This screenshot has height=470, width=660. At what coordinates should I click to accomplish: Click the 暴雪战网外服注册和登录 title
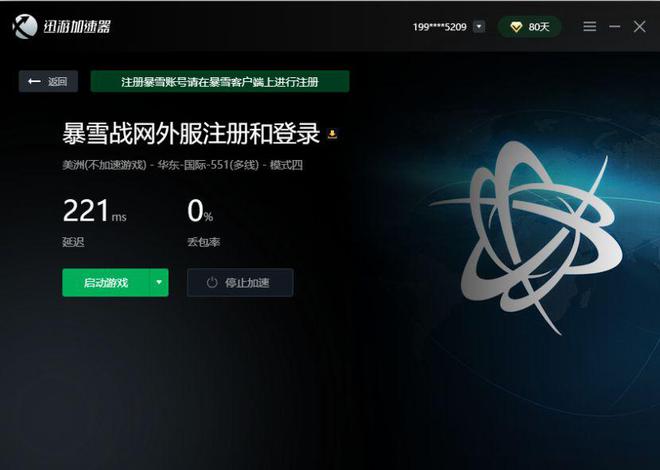pos(191,133)
